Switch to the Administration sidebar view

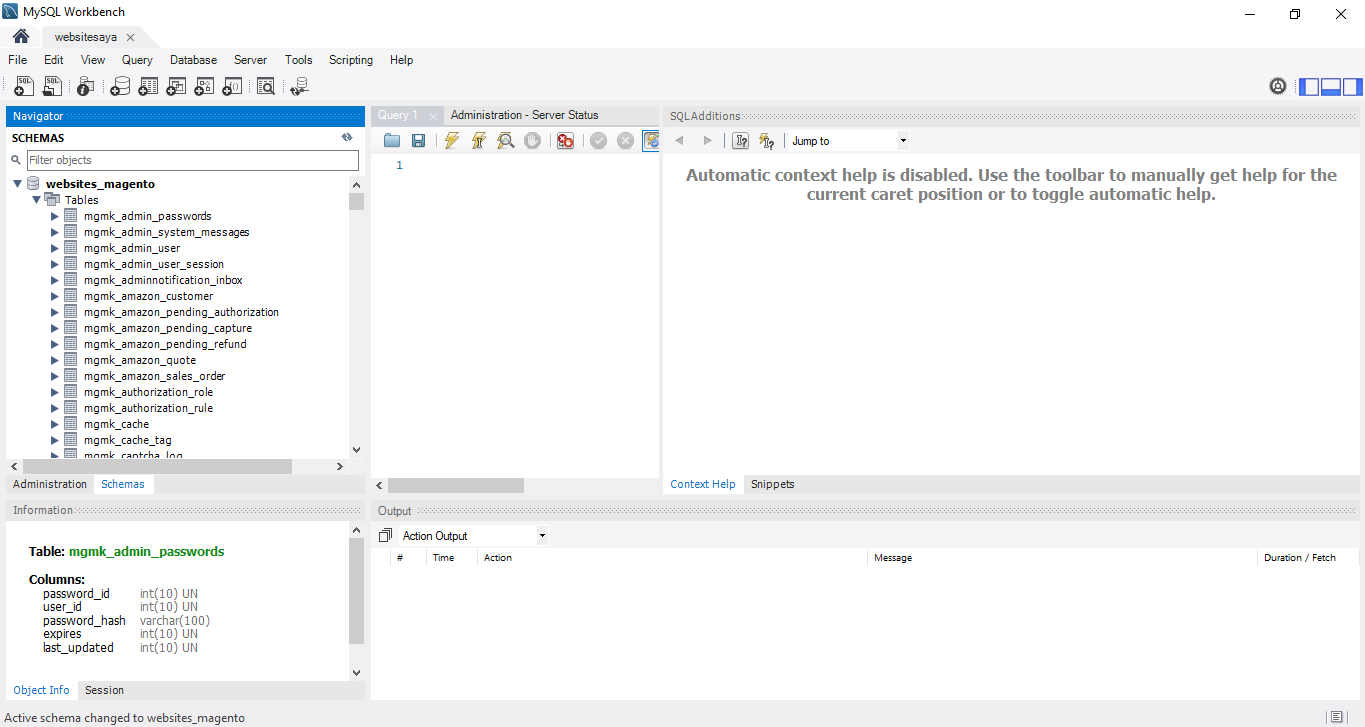49,484
